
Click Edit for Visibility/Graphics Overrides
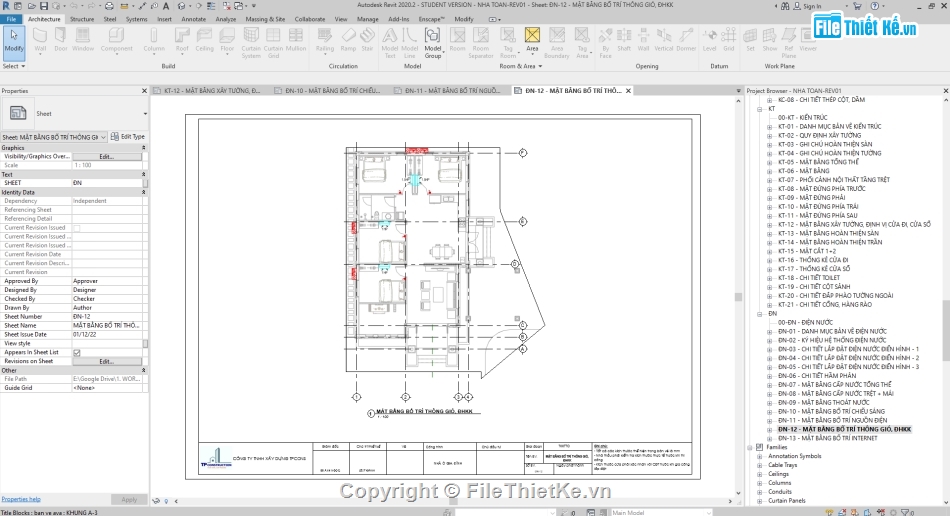107,157
